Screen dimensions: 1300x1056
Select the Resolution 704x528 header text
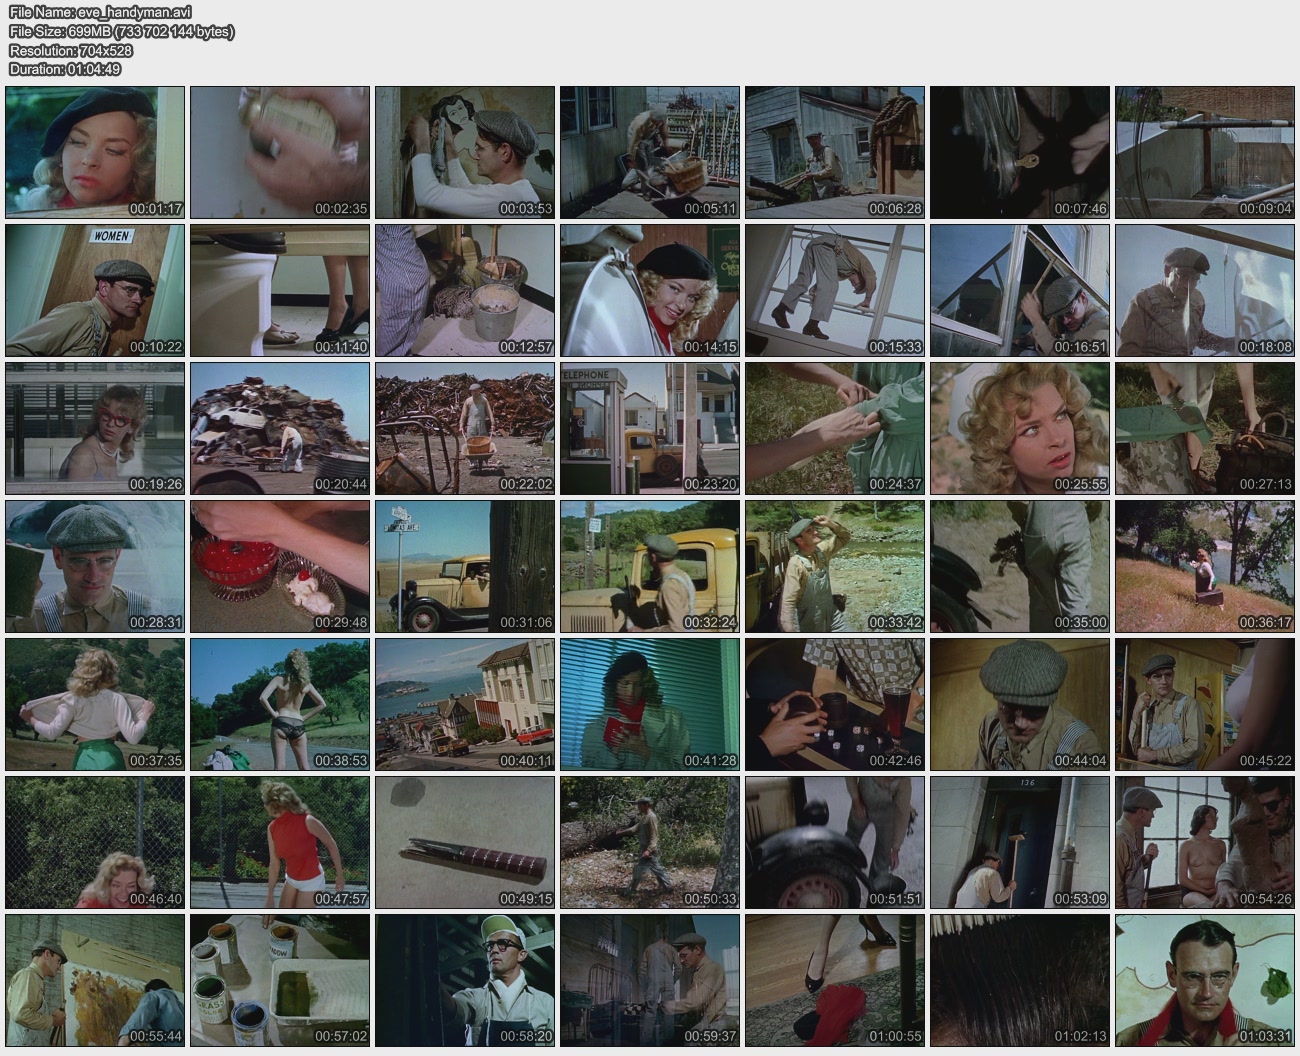[x=70, y=50]
